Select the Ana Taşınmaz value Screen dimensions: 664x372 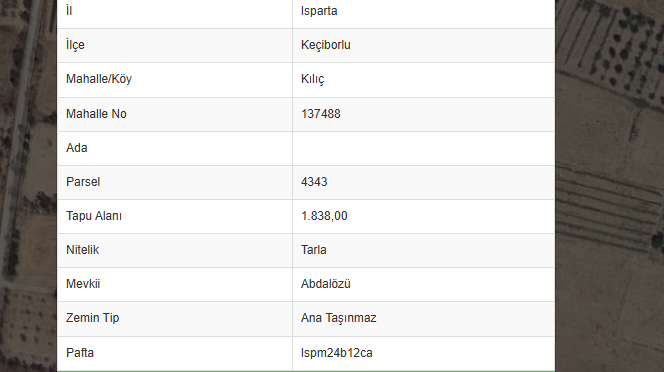(x=338, y=318)
